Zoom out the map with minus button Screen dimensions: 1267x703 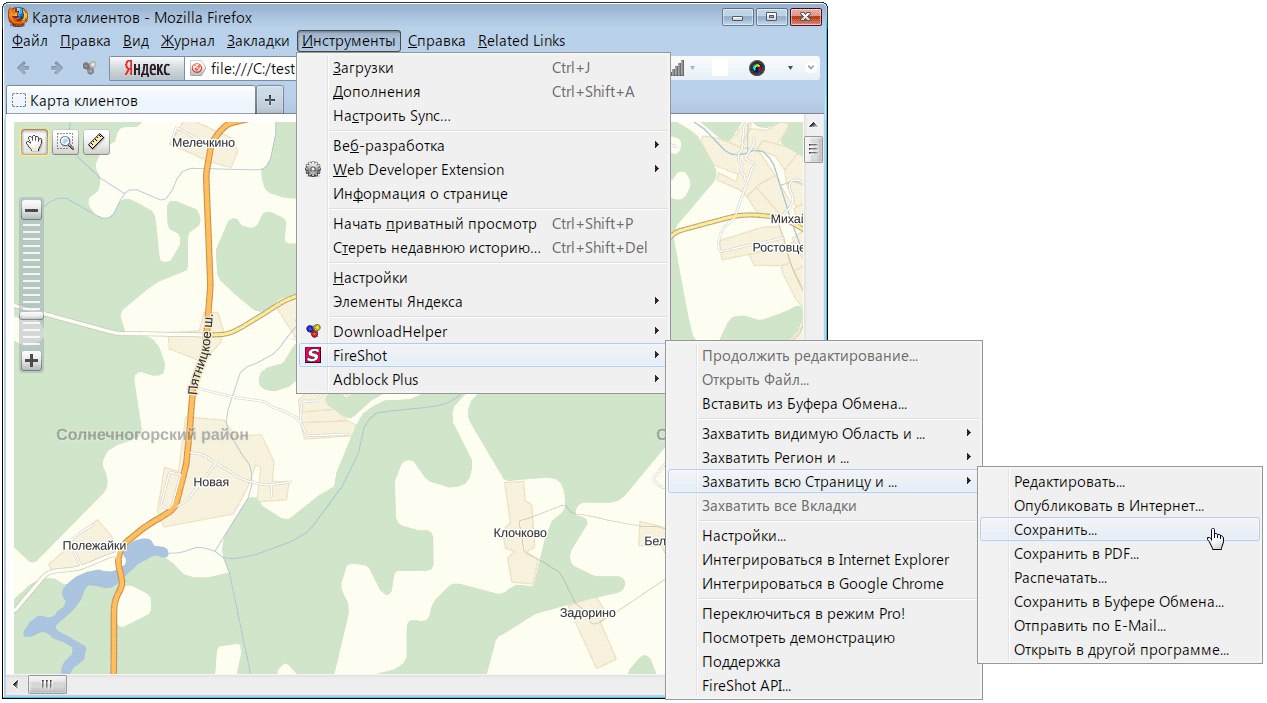pyautogui.click(x=31, y=210)
